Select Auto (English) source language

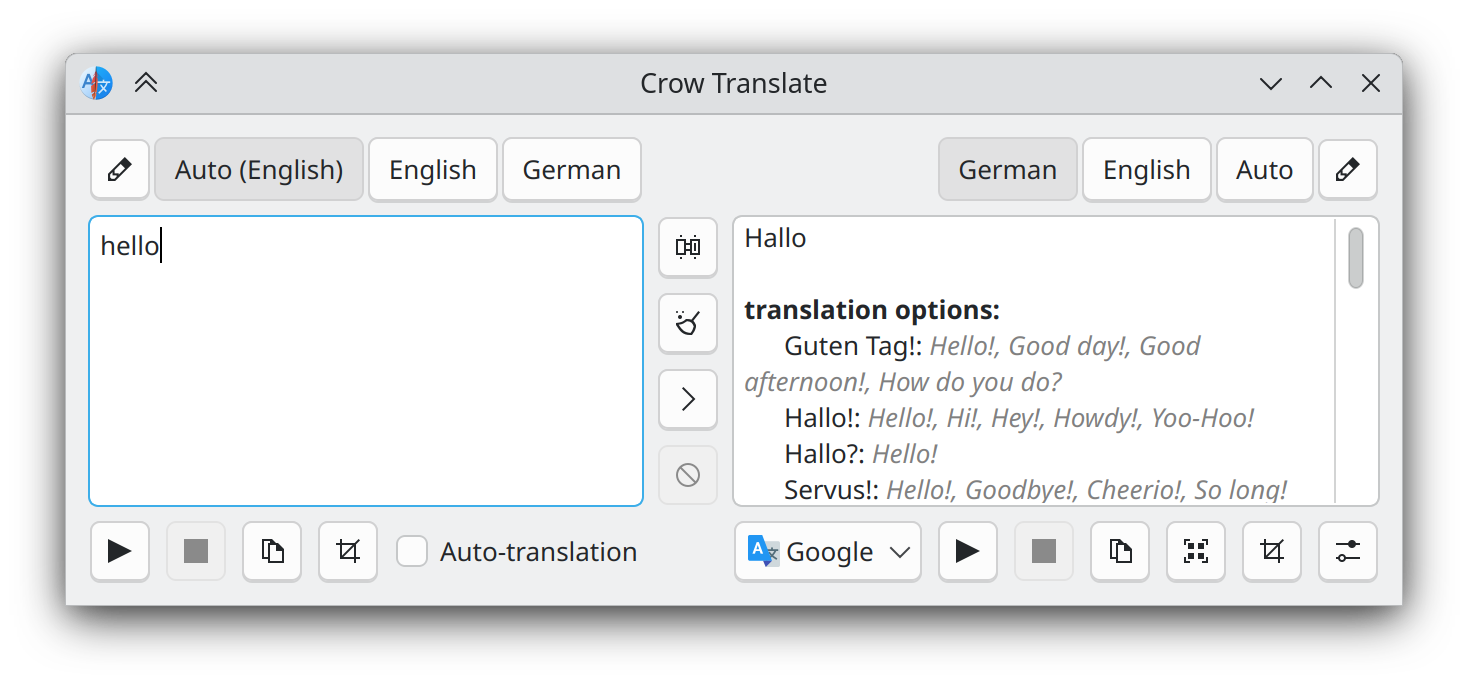pyautogui.click(x=259, y=170)
